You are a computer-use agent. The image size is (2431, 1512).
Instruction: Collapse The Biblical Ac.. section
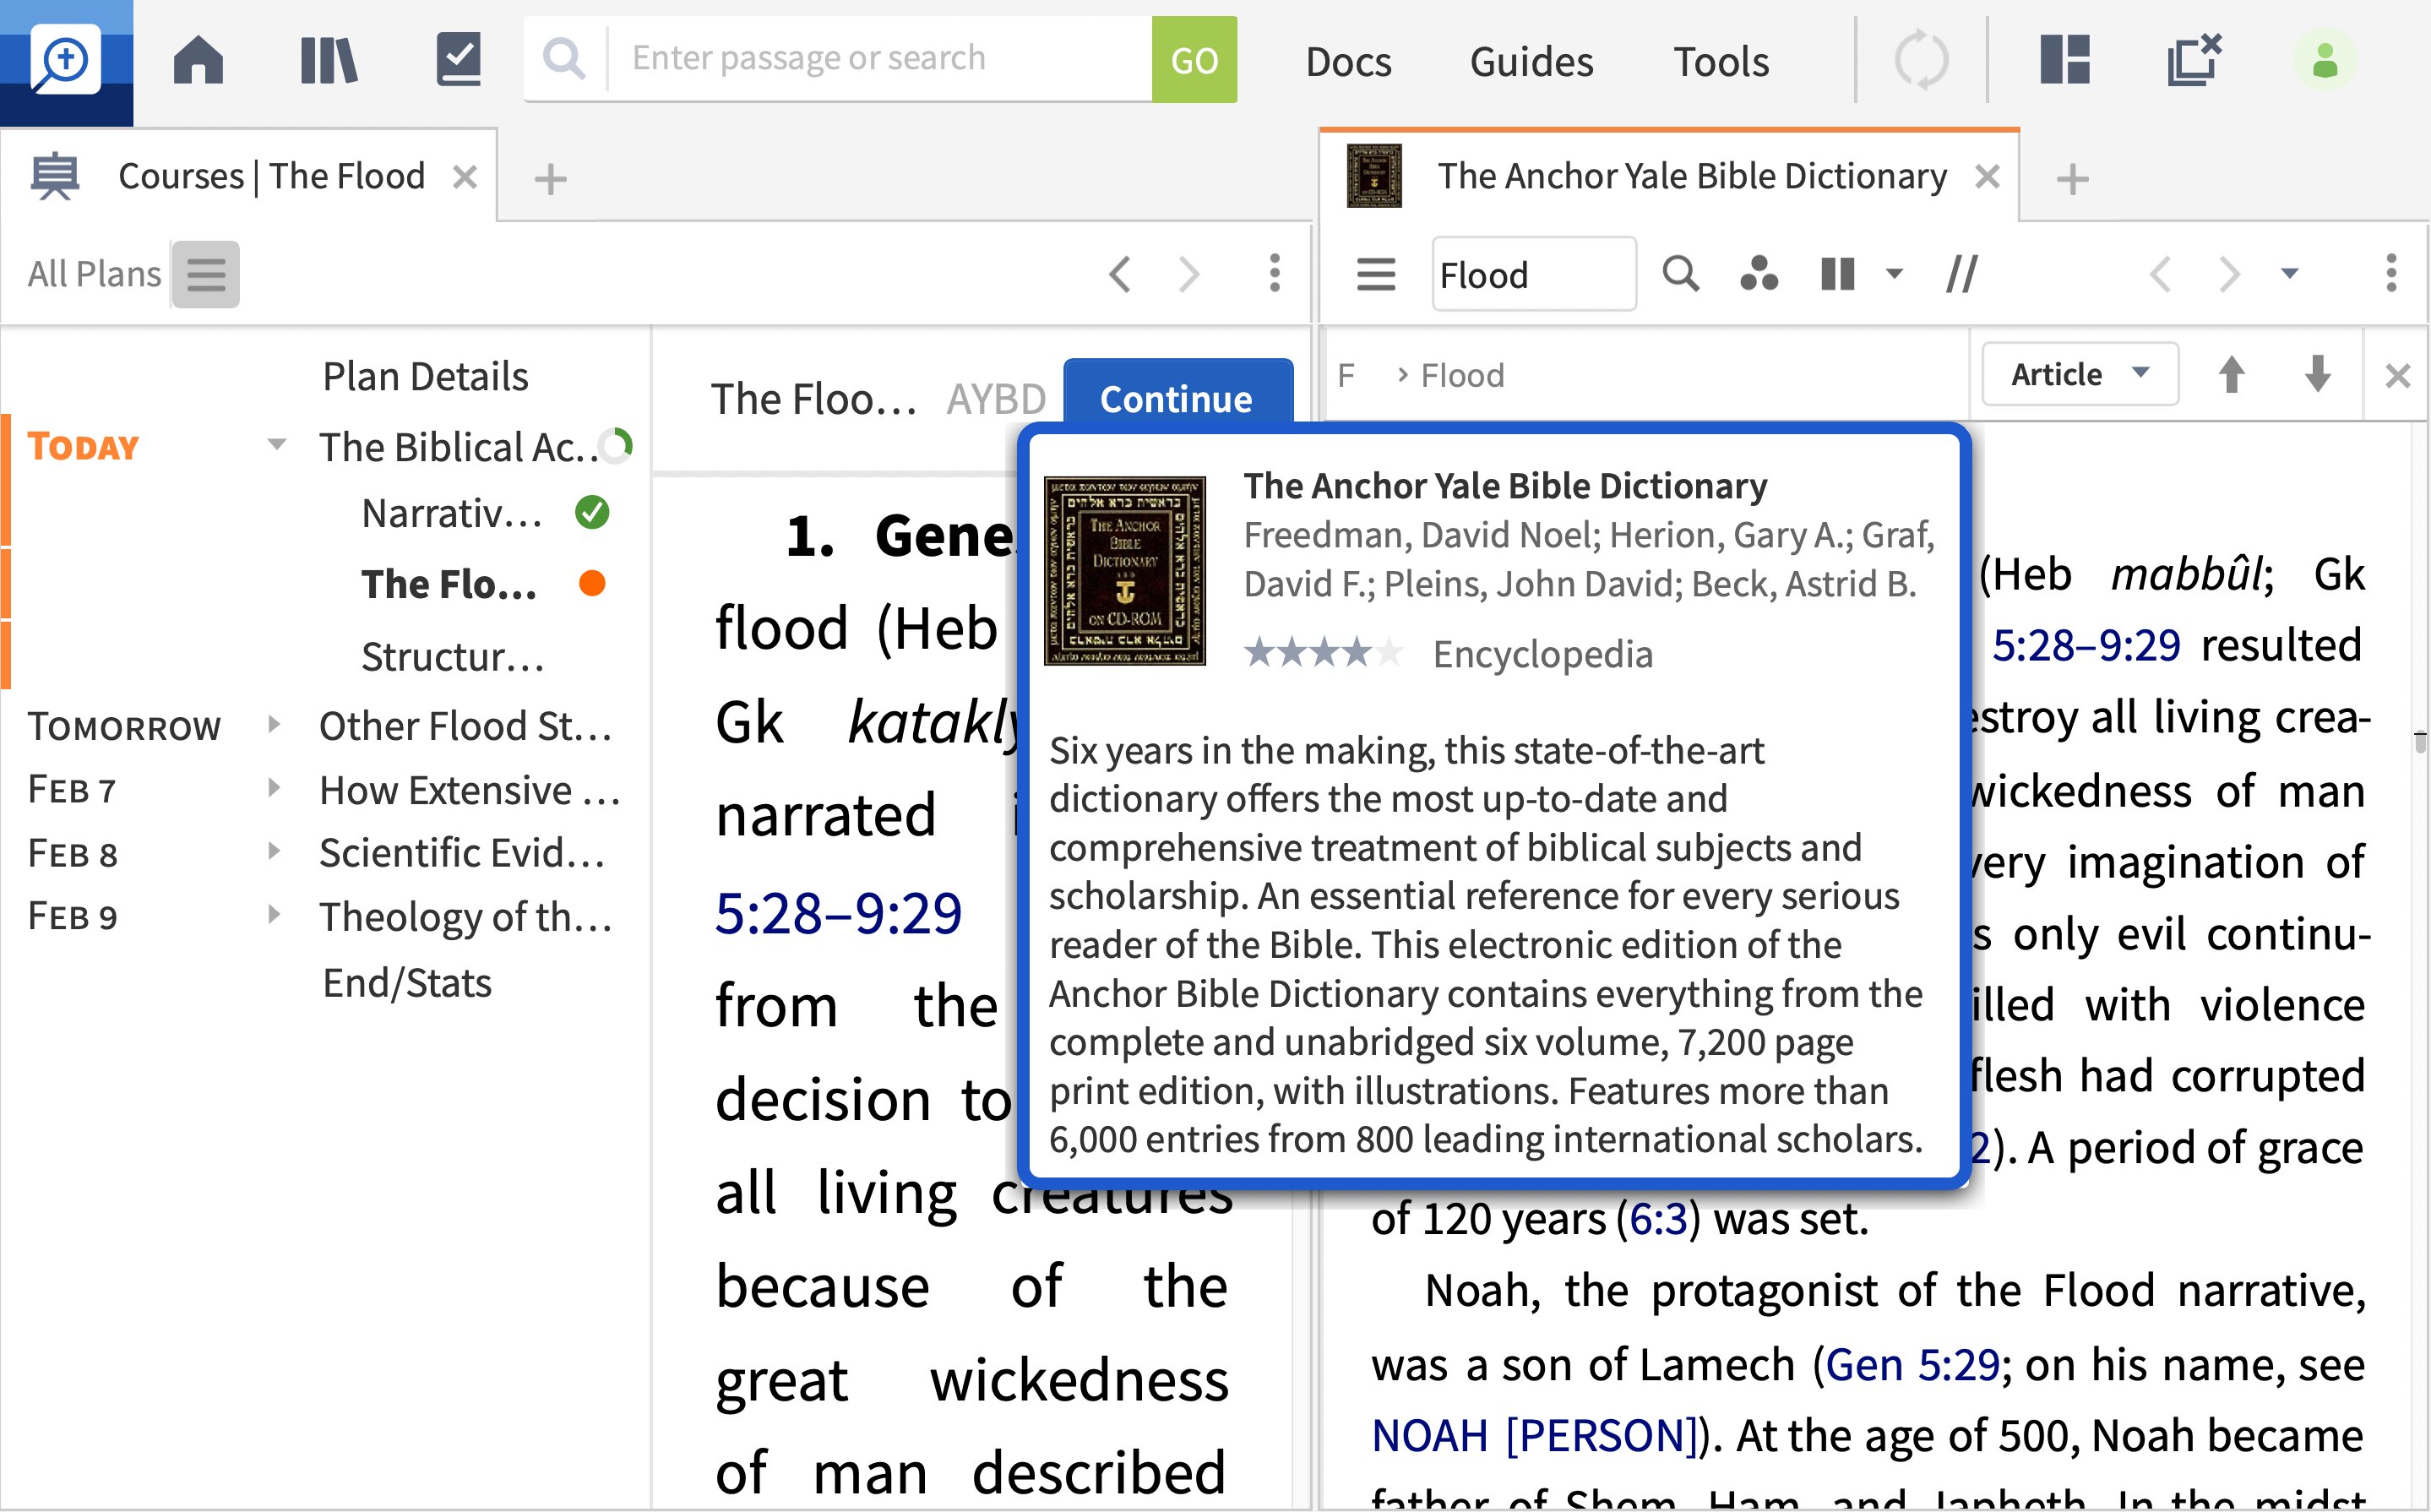(277, 444)
